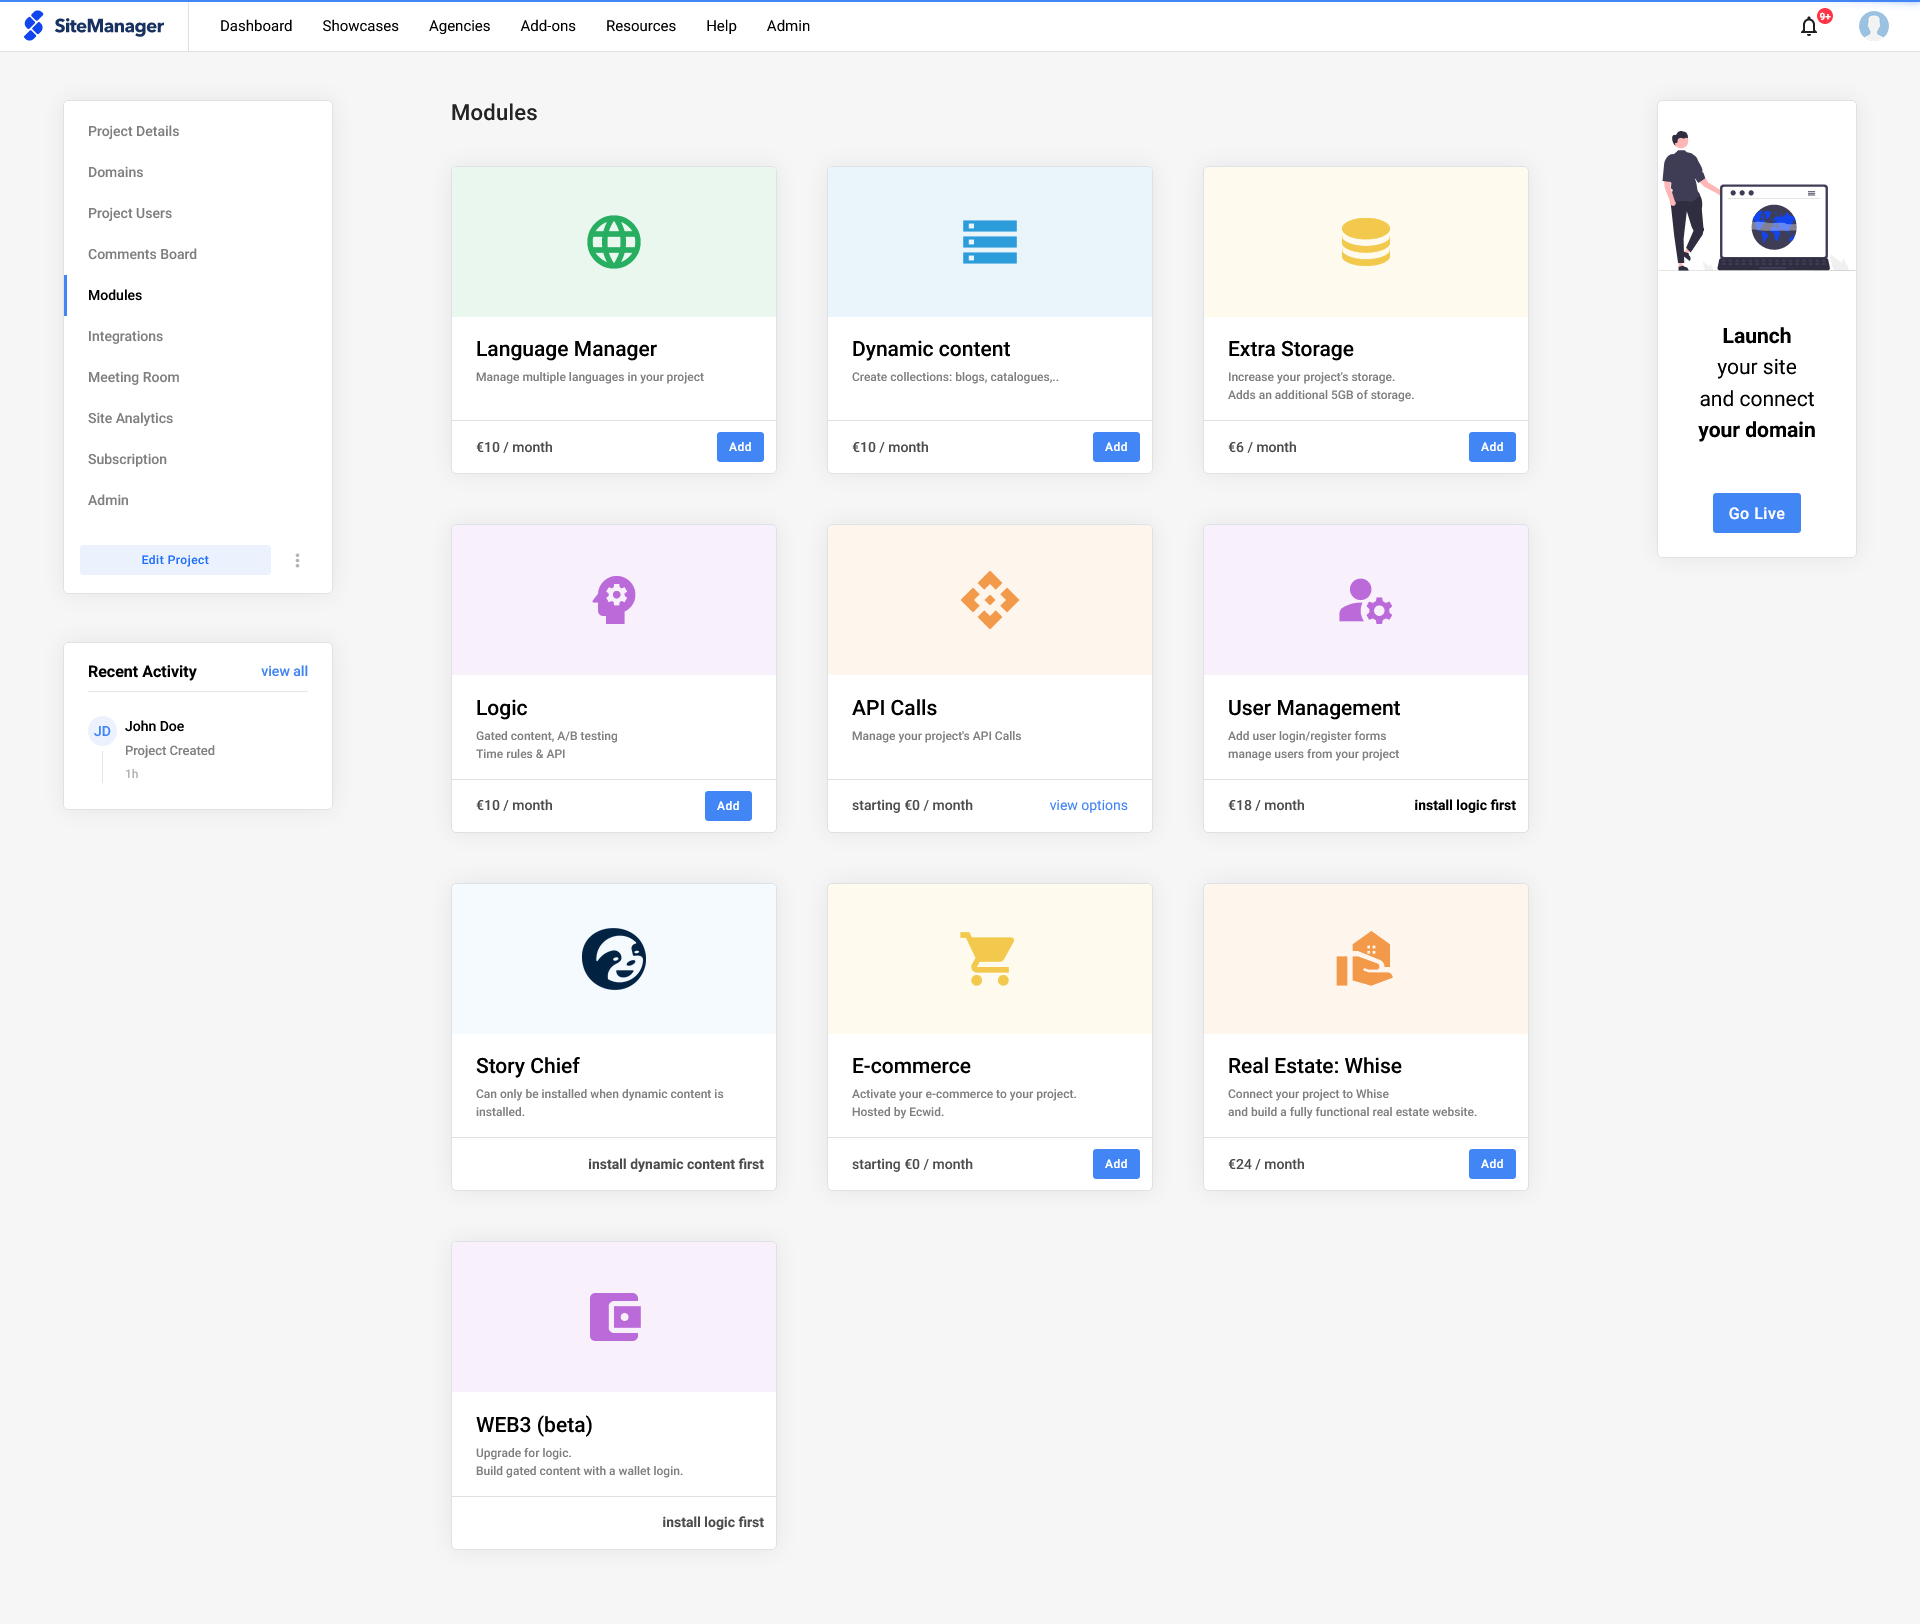Open the user avatar menu
The width and height of the screenshot is (1920, 1624).
click(x=1873, y=26)
